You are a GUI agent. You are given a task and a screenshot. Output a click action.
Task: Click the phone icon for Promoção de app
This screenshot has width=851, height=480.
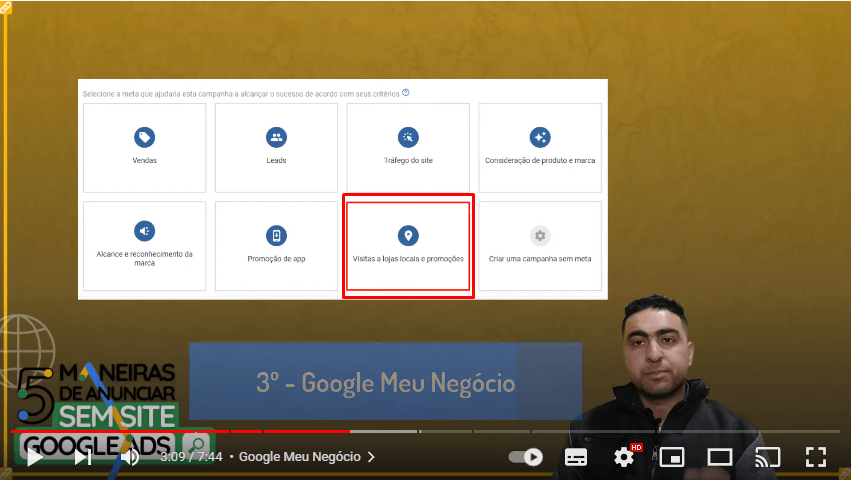[x=276, y=236]
